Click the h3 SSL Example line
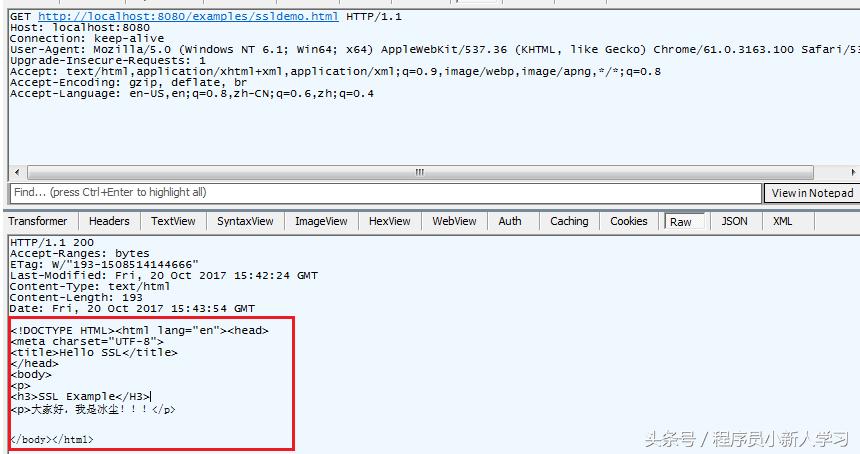Viewport: 860px width, 454px height. pos(80,396)
